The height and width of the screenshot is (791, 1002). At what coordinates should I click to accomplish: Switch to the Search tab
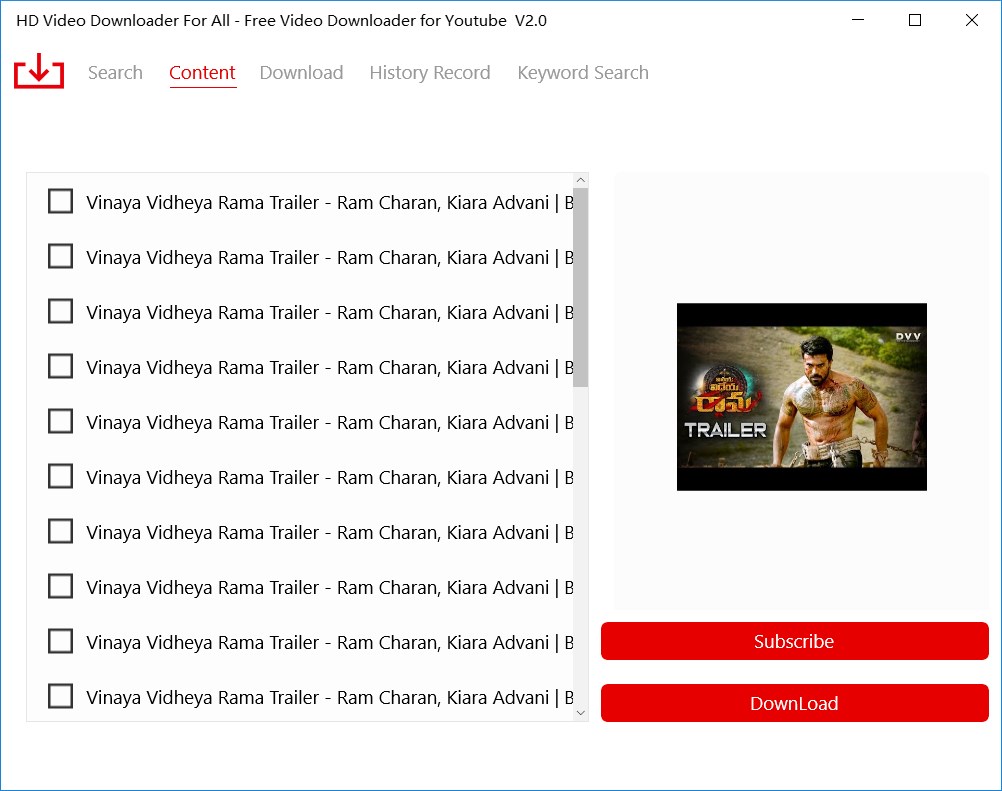[x=115, y=72]
